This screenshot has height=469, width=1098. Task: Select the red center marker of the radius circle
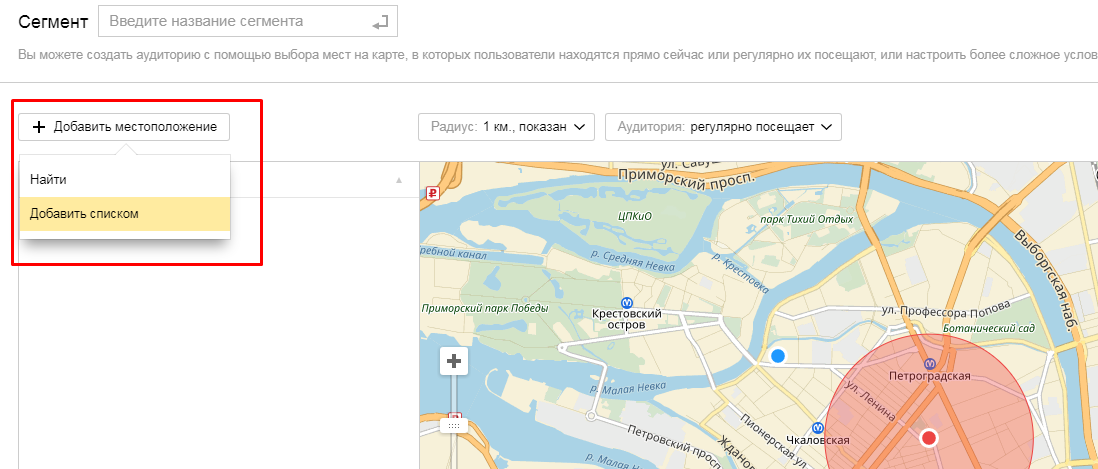[929, 437]
